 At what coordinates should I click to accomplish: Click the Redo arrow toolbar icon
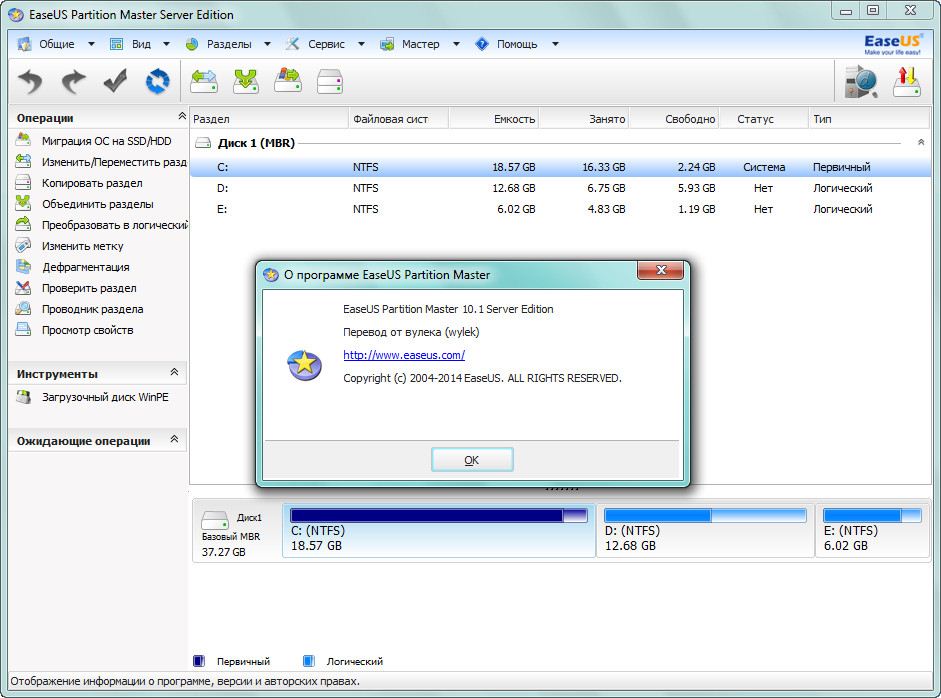point(73,82)
